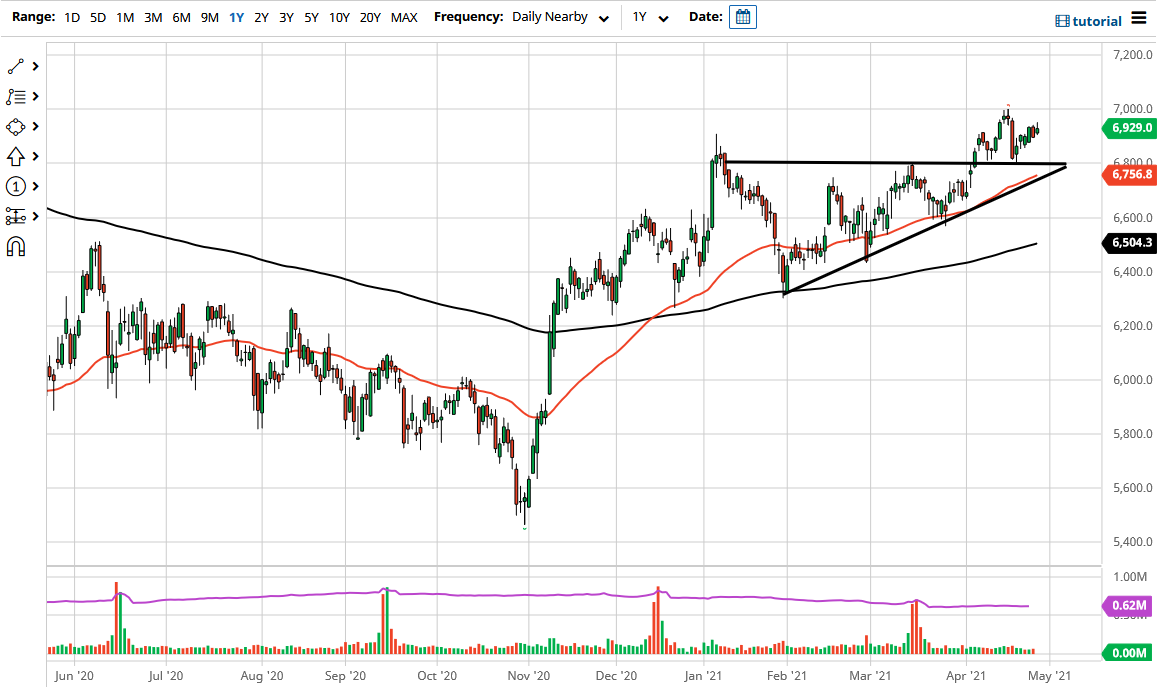Click the green 6,929.0 price label
Viewport: 1161px width, 691px height.
[x=1131, y=128]
